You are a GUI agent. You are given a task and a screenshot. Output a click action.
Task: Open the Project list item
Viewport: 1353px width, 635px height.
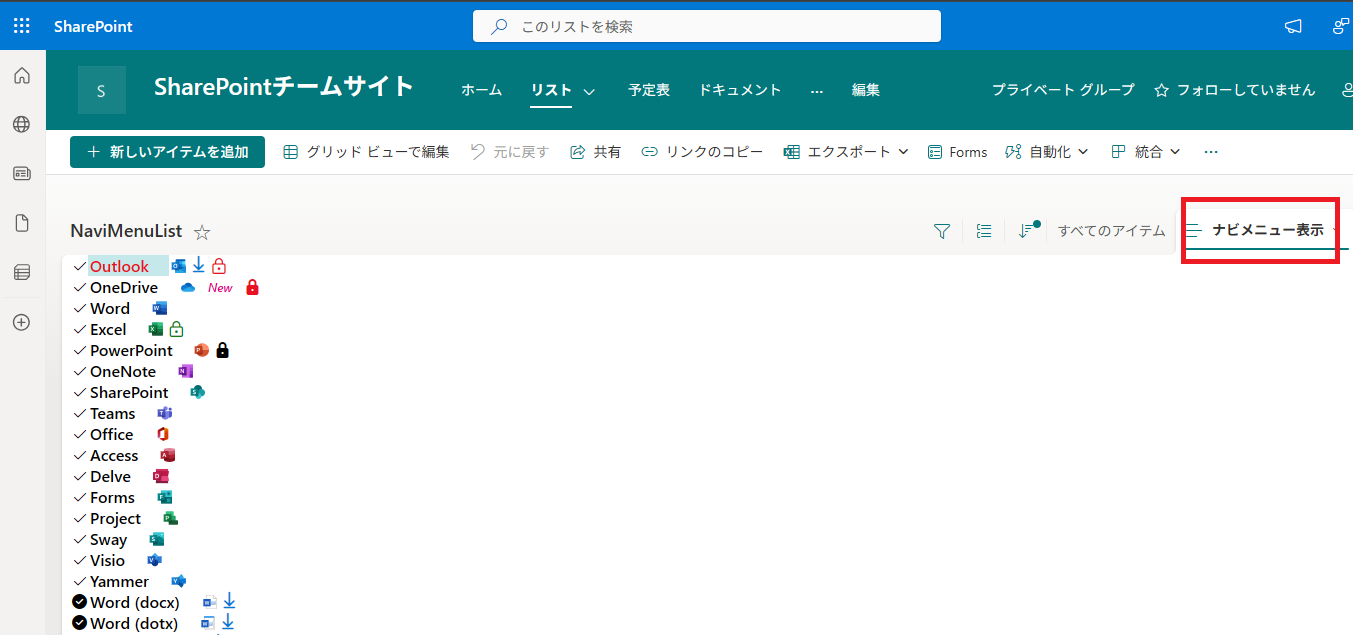(x=115, y=518)
